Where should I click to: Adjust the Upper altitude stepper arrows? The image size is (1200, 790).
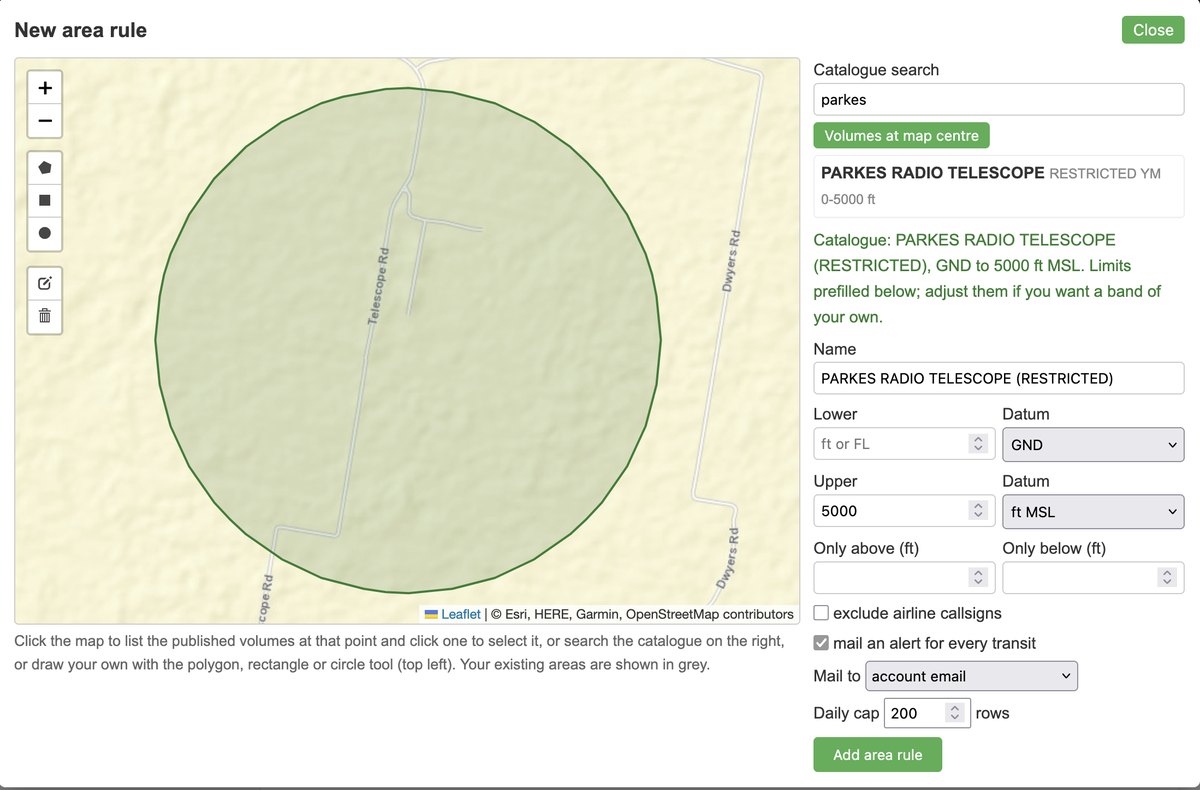(x=979, y=511)
